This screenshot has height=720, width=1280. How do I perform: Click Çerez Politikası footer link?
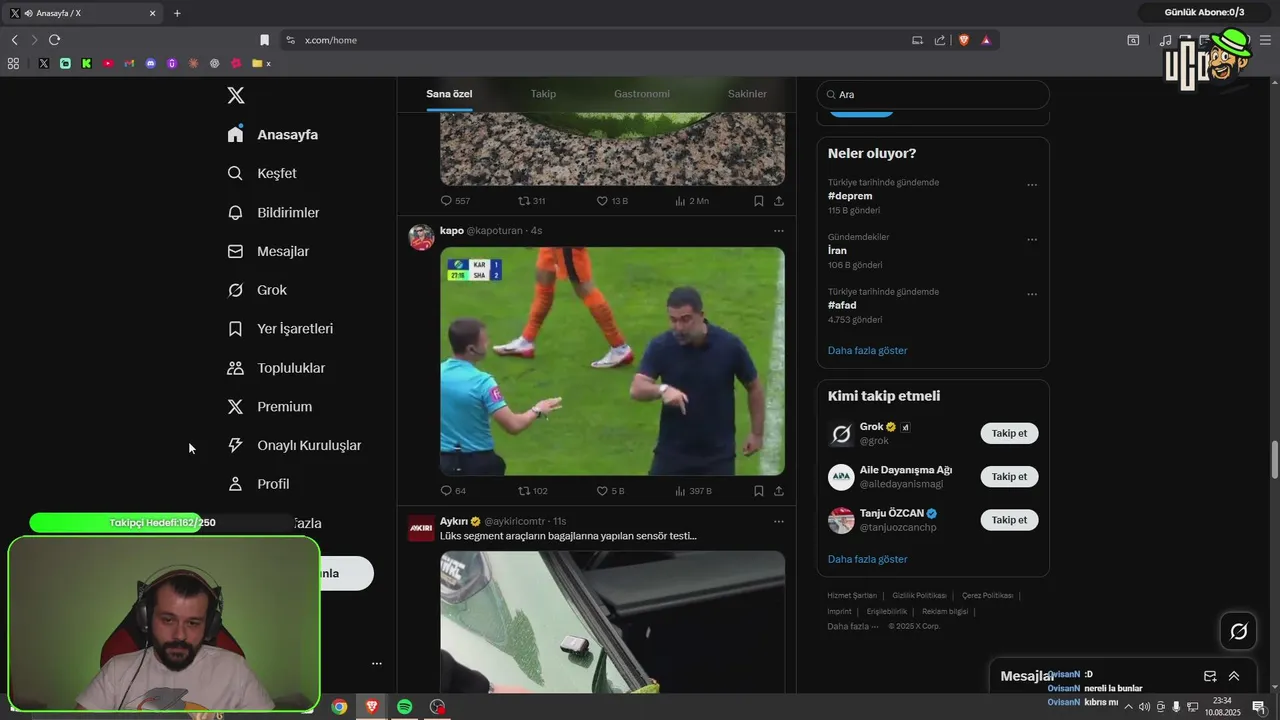[987, 596]
